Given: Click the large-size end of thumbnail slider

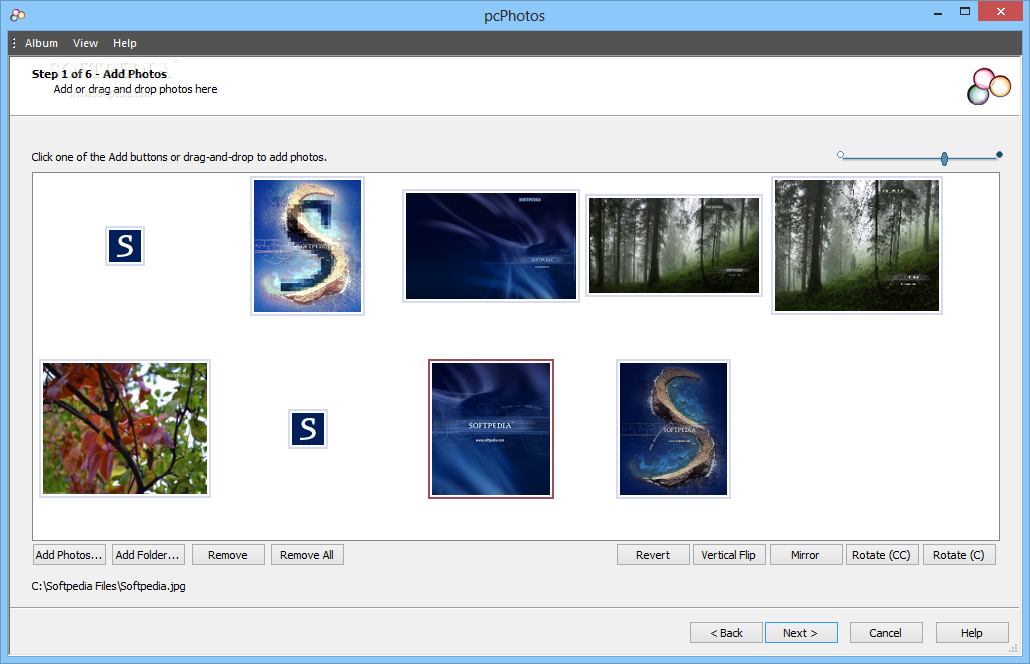Looking at the screenshot, I should pos(999,155).
